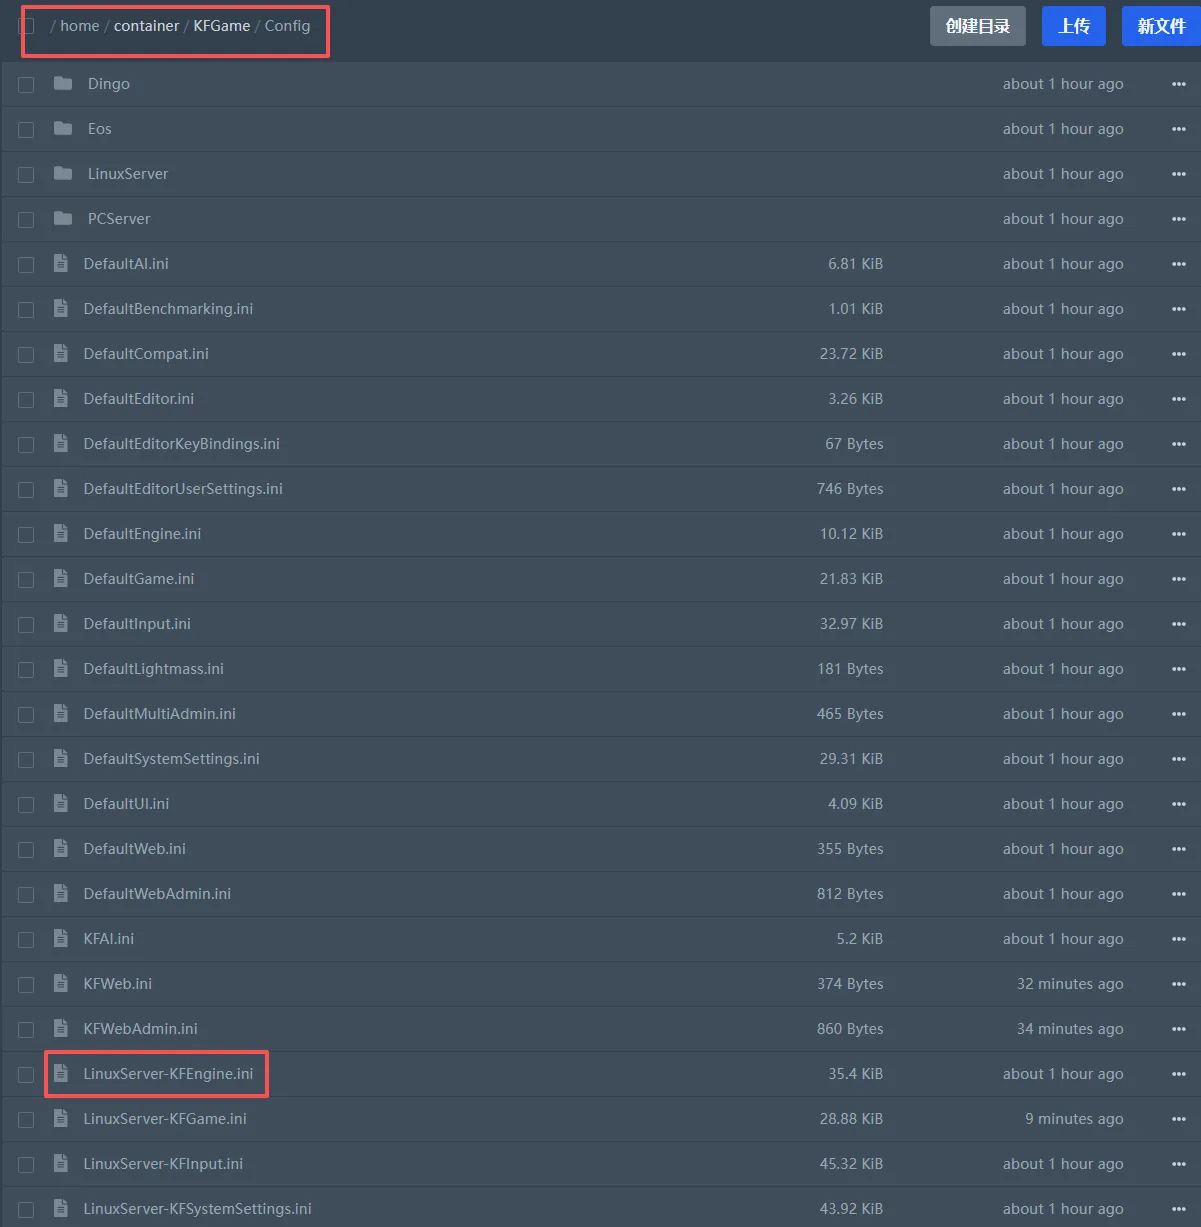
Task: Open the three-dot menu for DefaultAI.ini
Action: click(1178, 264)
